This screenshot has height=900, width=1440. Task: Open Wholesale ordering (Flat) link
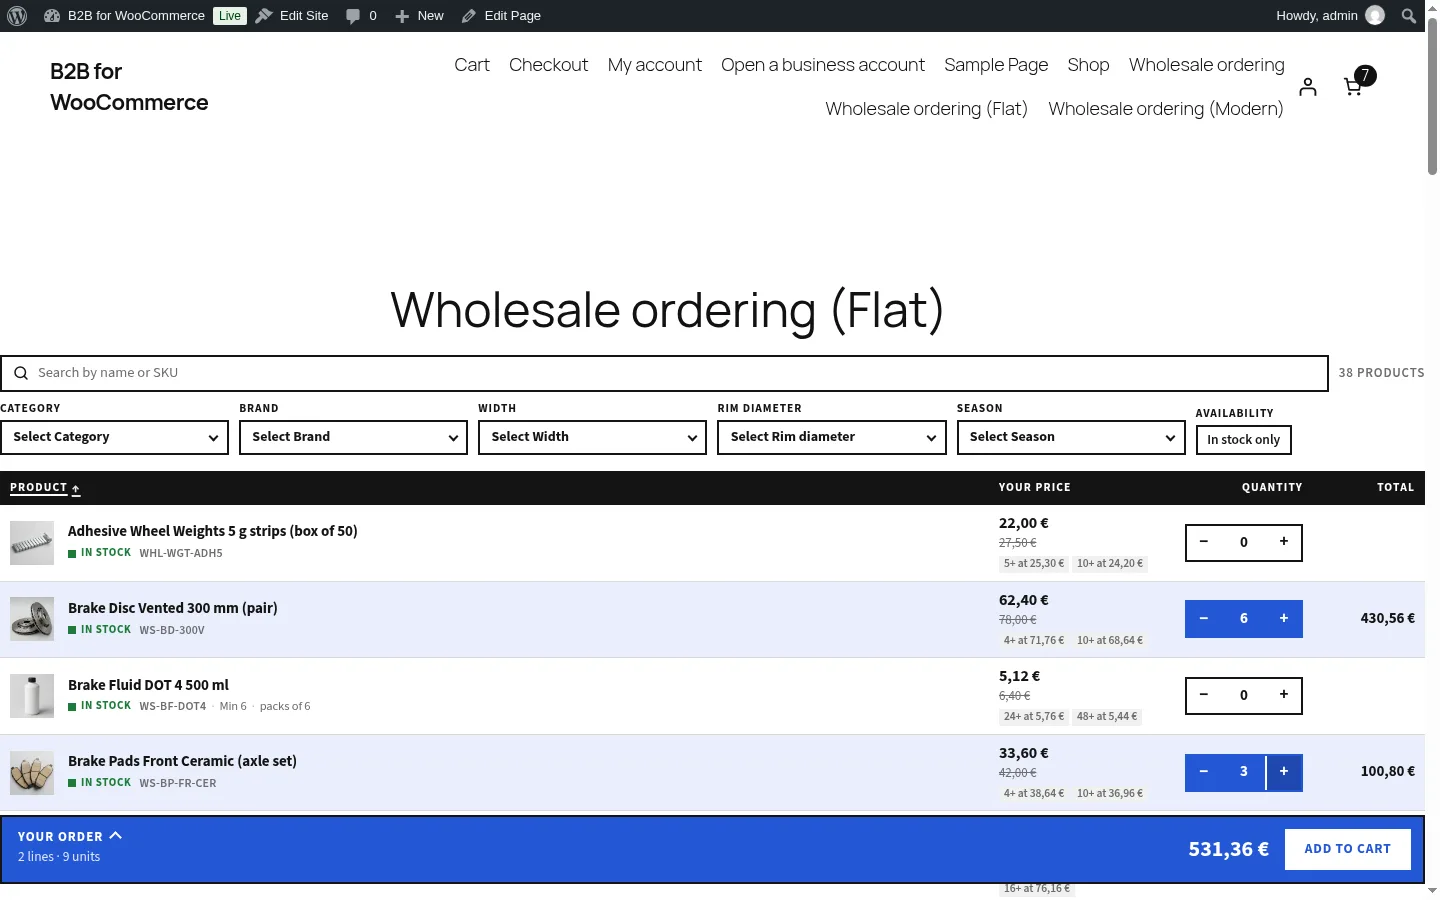926,109
